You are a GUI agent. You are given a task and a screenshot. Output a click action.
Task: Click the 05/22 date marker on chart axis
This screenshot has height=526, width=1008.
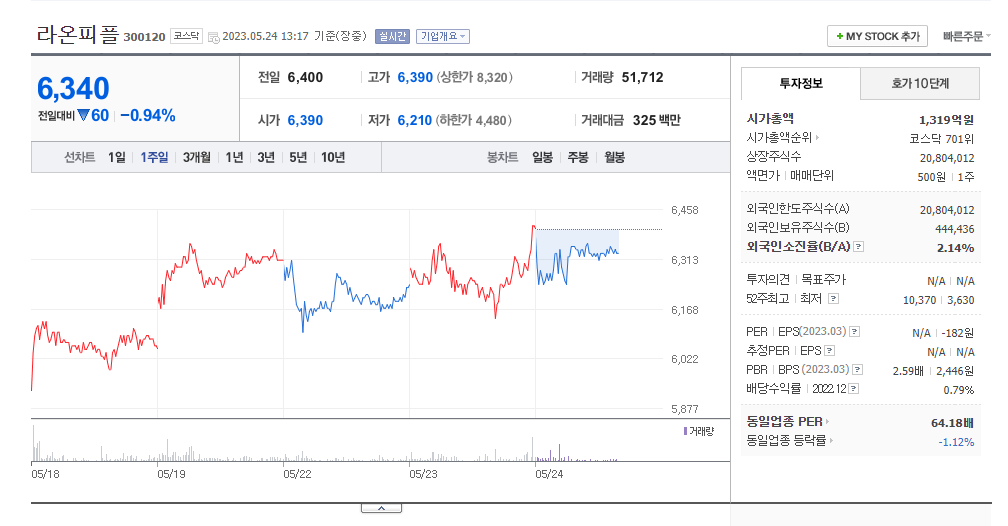coord(297,474)
